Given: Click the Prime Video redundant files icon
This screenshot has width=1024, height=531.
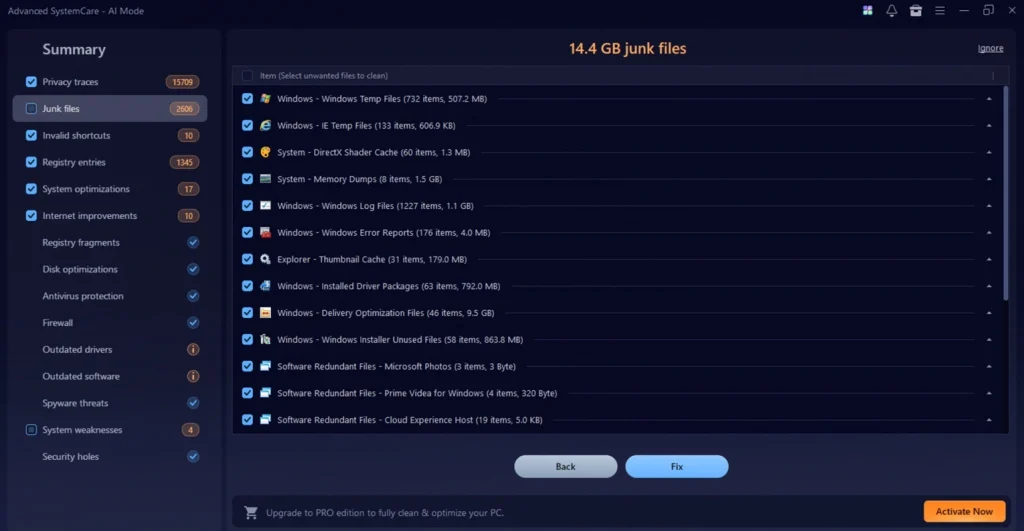Looking at the screenshot, I should tap(265, 393).
